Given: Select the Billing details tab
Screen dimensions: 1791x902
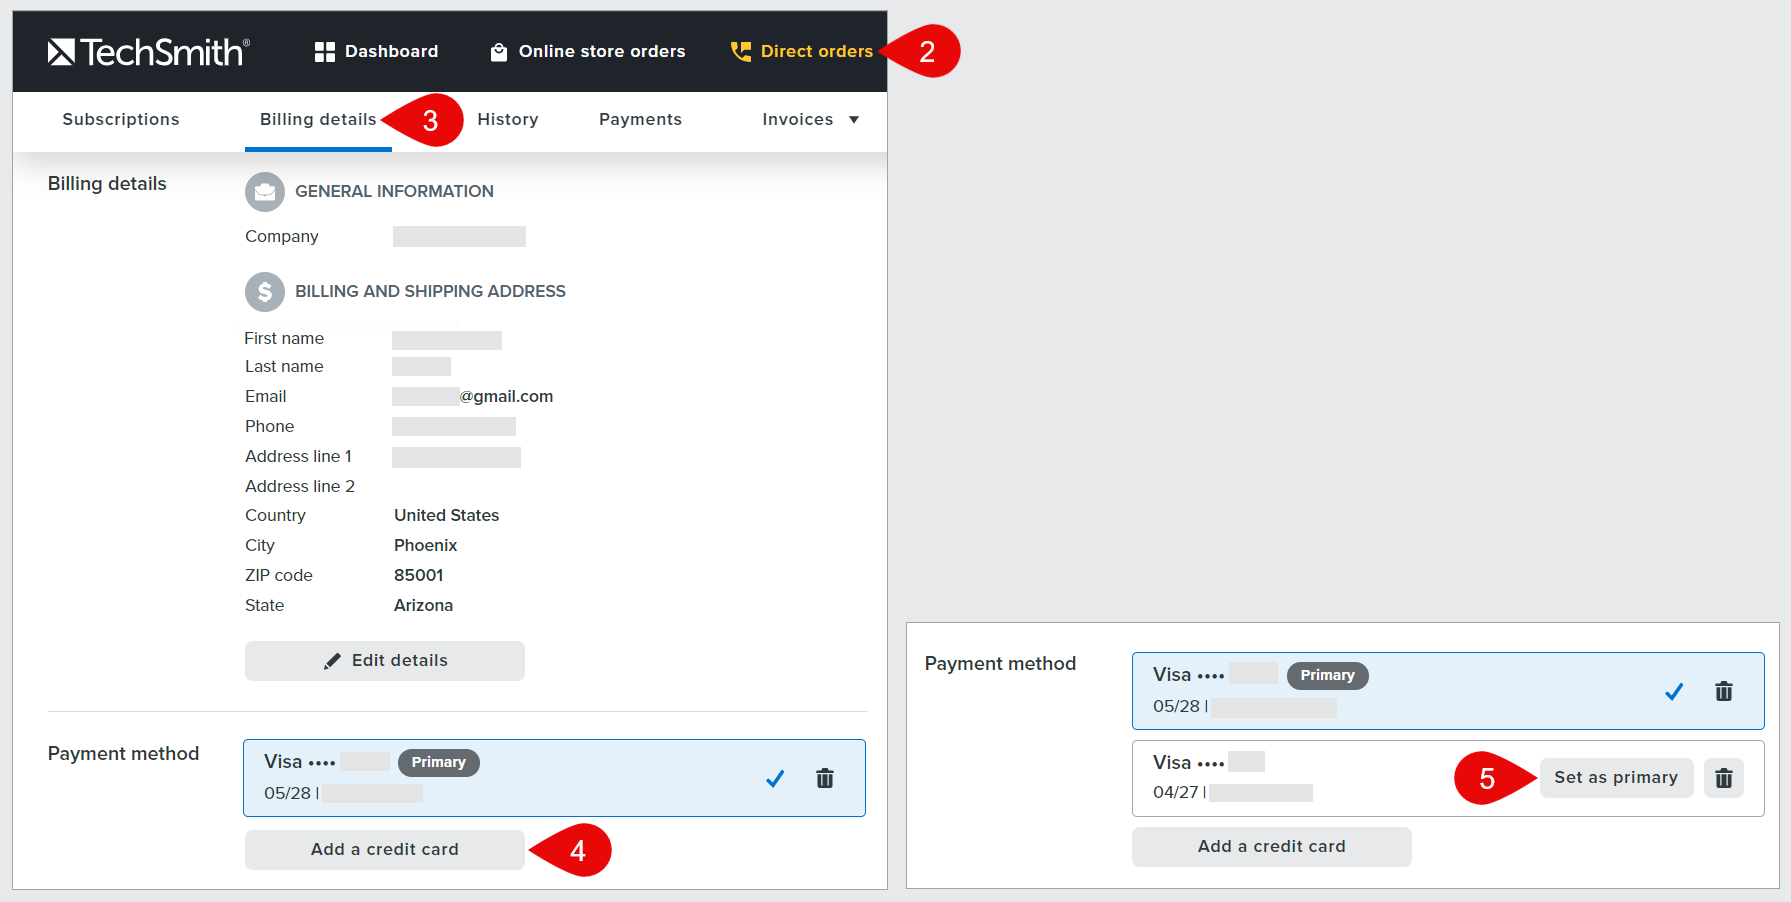Looking at the screenshot, I should pyautogui.click(x=318, y=120).
